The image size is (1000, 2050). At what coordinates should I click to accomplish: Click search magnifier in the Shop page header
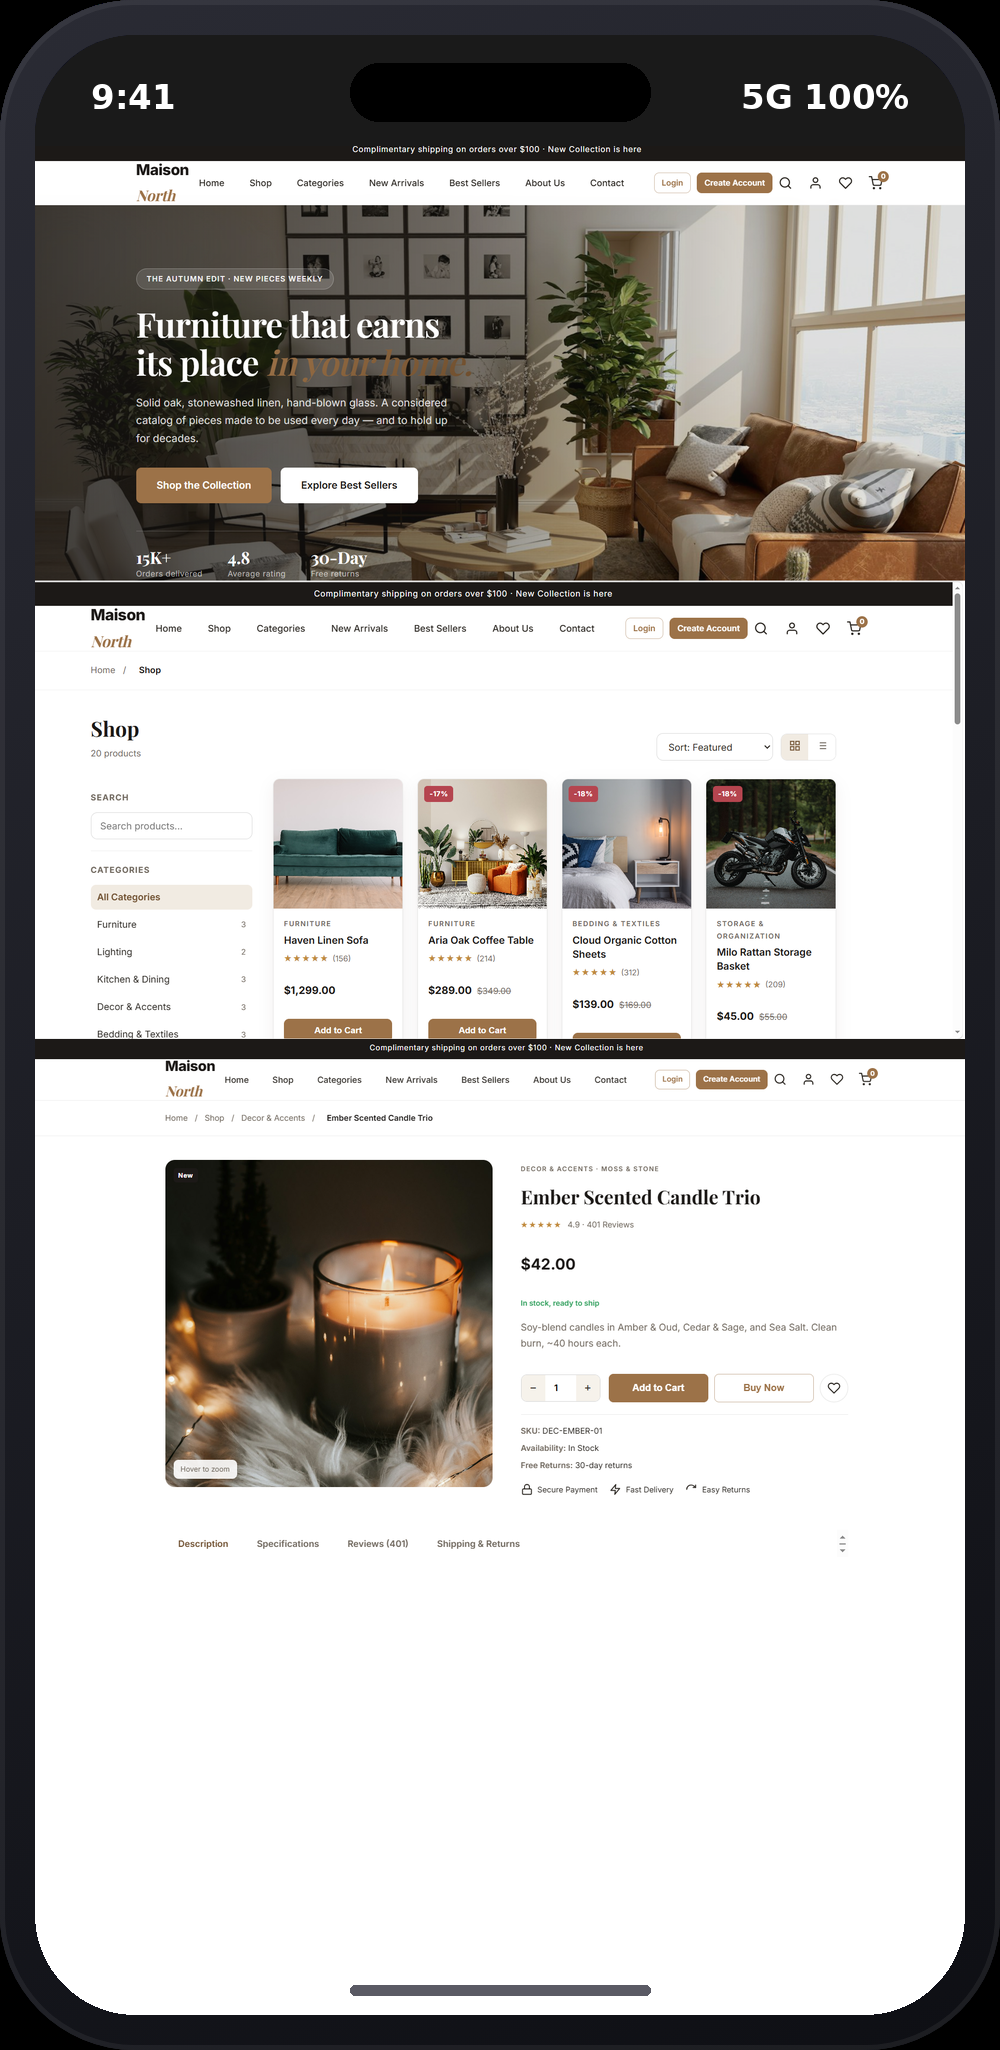coord(761,629)
